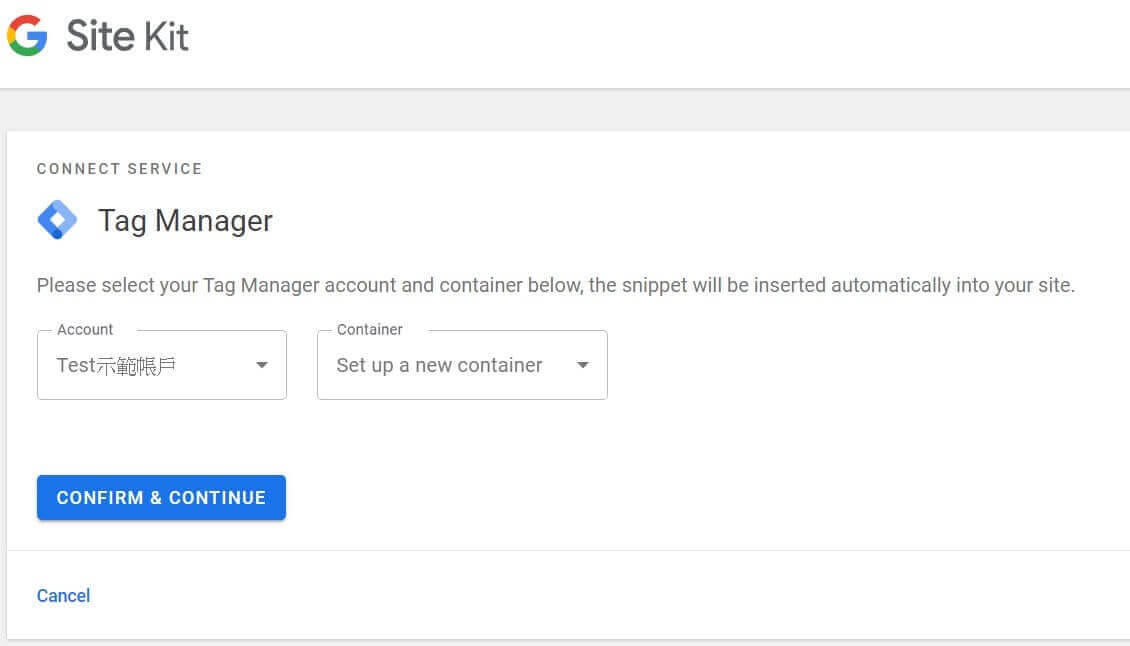The height and width of the screenshot is (646, 1130).
Task: Select the Test示範帳戶 account value text
Action: coord(116,365)
